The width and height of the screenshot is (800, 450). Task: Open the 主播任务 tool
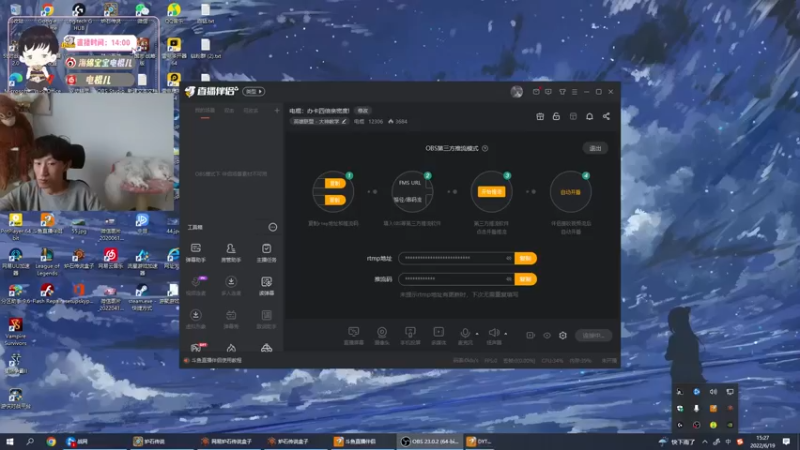coord(266,253)
